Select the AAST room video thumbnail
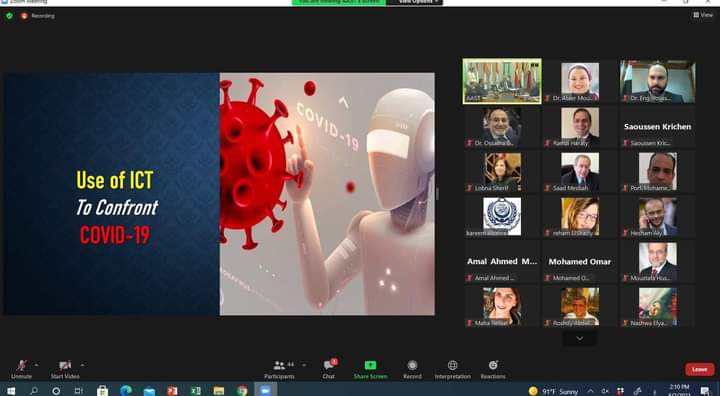720x396 pixels. (502, 81)
